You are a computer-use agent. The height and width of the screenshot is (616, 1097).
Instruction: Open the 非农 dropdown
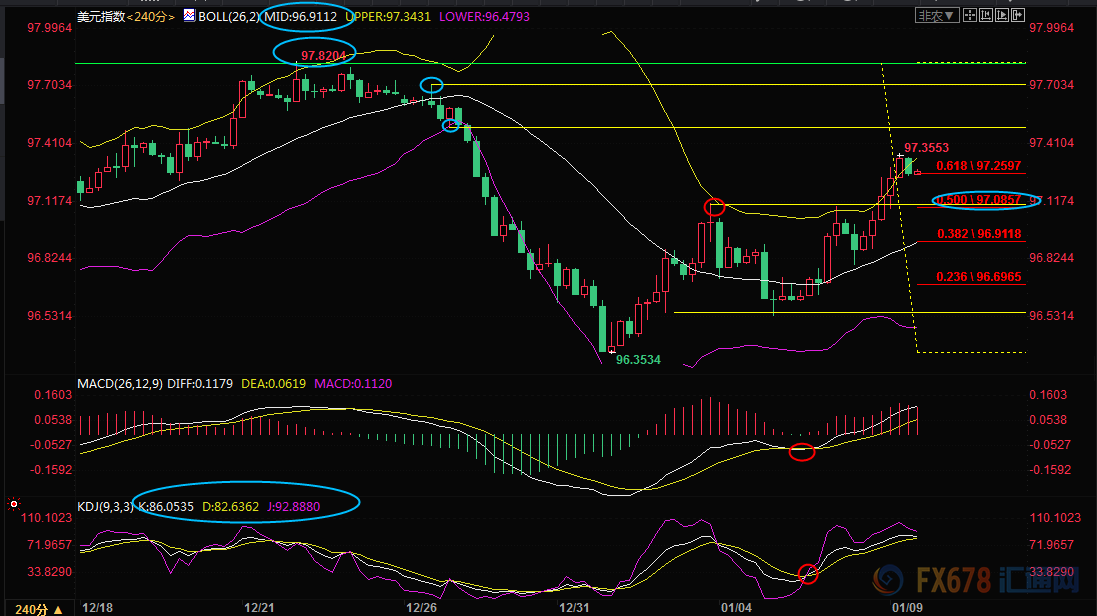[x=937, y=15]
